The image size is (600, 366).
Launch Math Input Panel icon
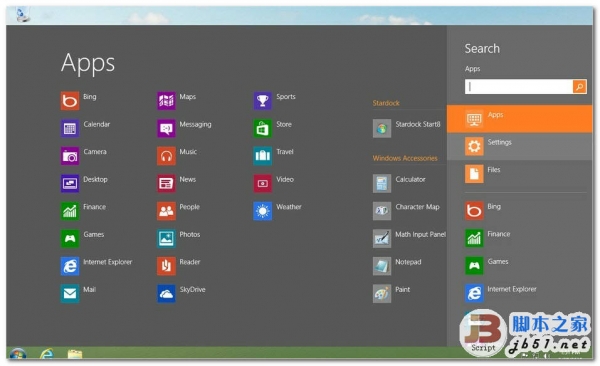382,239
